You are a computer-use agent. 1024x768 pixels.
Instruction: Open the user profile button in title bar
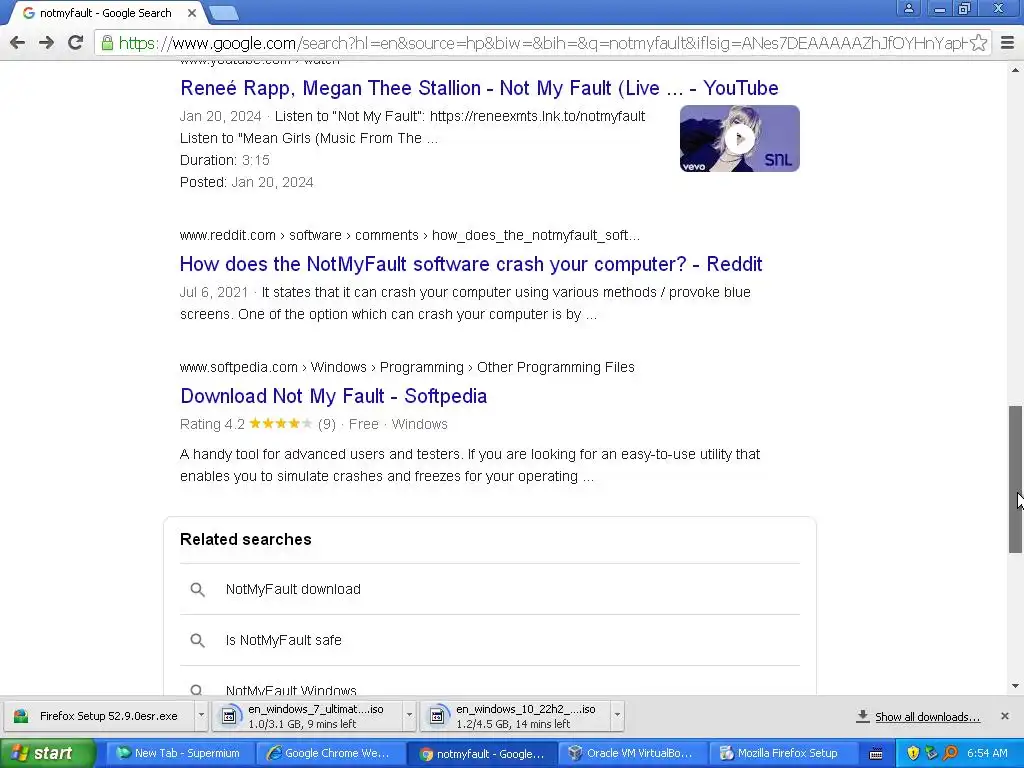pyautogui.click(x=908, y=8)
